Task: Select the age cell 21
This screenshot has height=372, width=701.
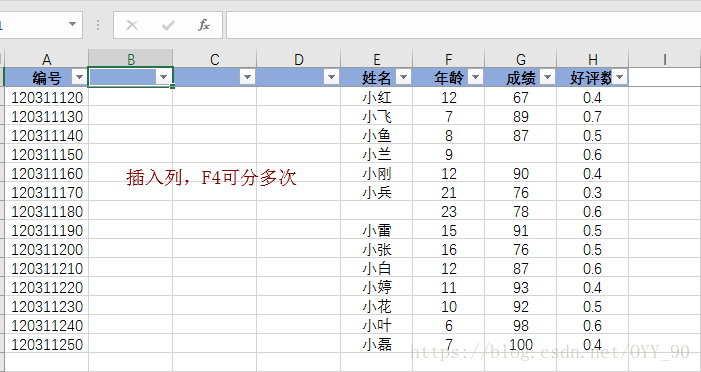Action: tap(448, 192)
